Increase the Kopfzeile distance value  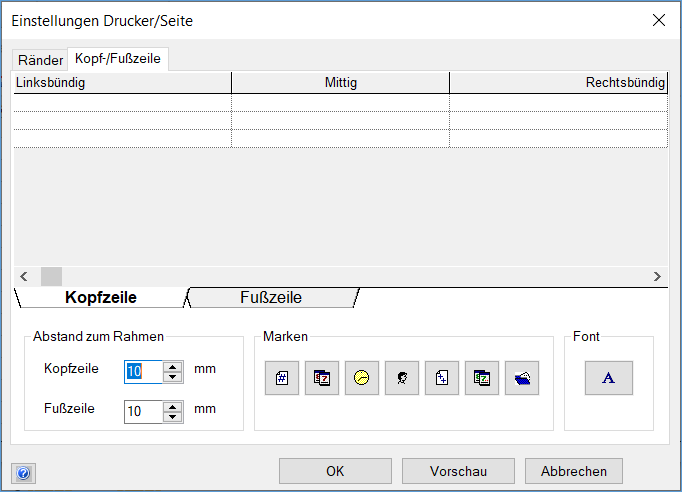coord(173,366)
